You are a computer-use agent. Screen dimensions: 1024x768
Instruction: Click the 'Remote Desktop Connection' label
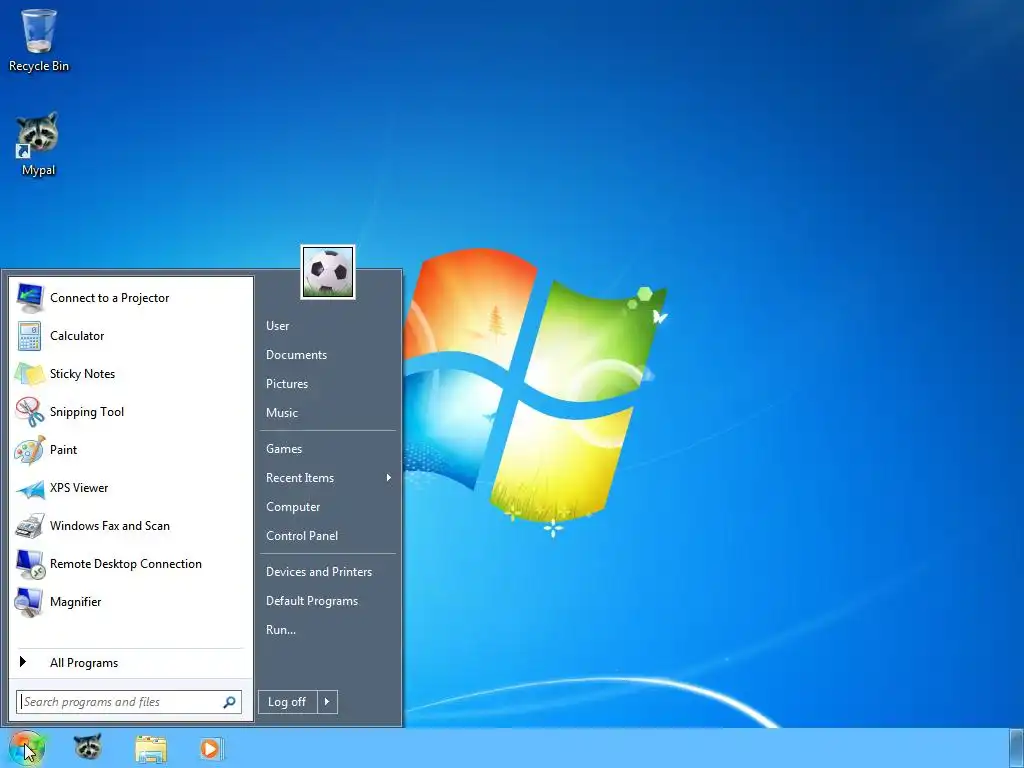126,564
